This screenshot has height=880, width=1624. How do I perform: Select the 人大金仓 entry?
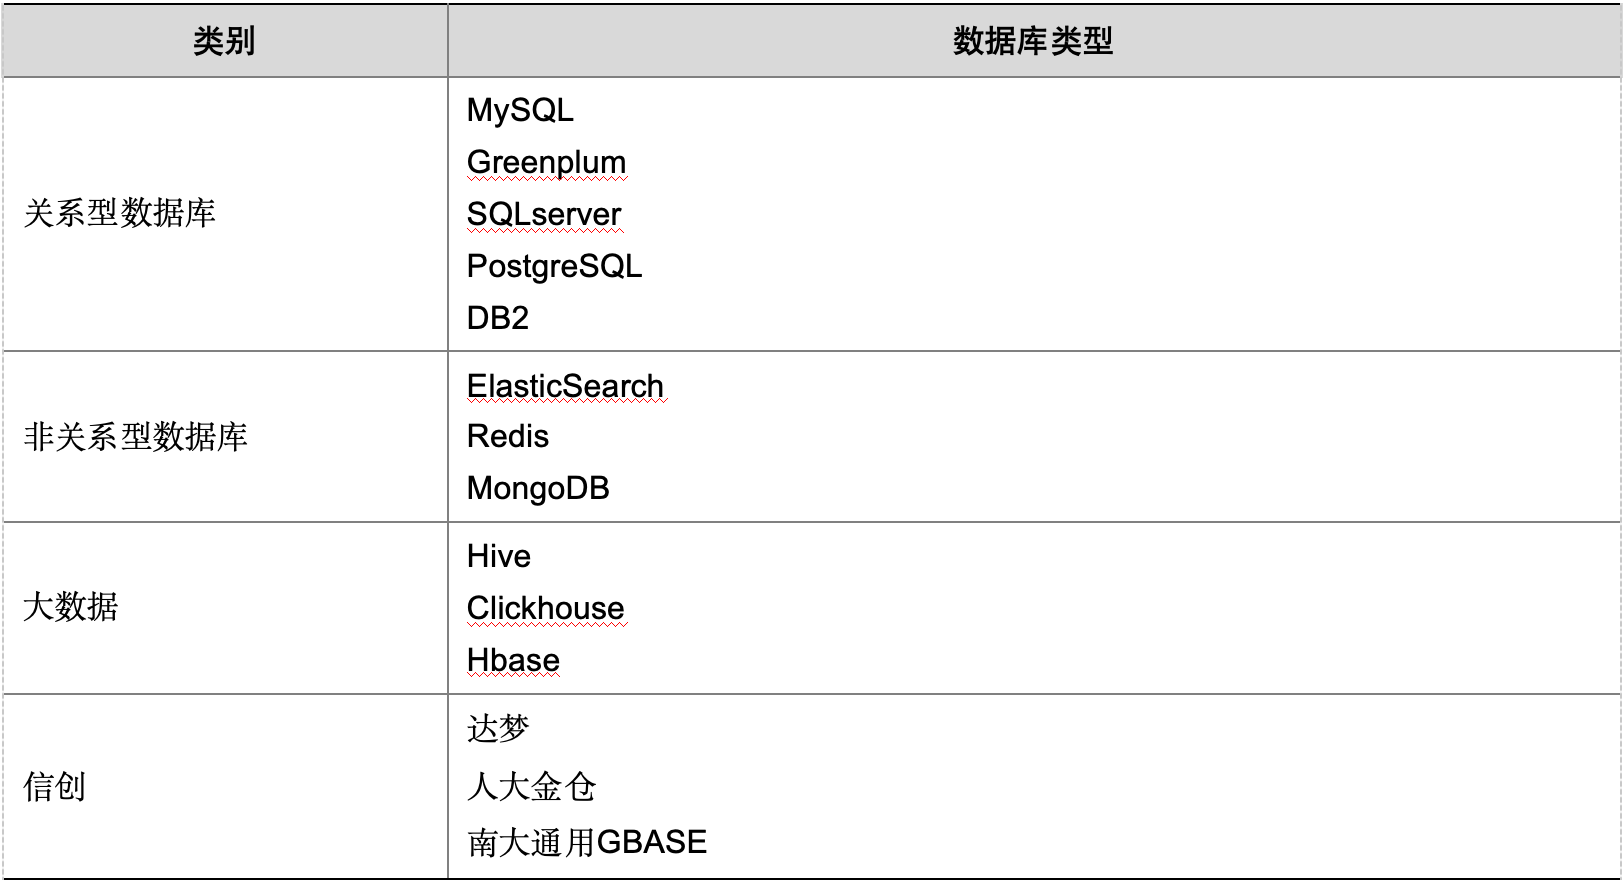point(531,787)
